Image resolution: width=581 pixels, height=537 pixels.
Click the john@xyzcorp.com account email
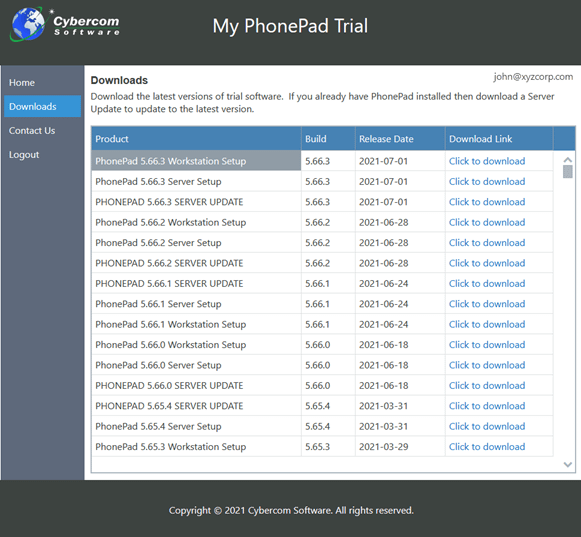[533, 77]
